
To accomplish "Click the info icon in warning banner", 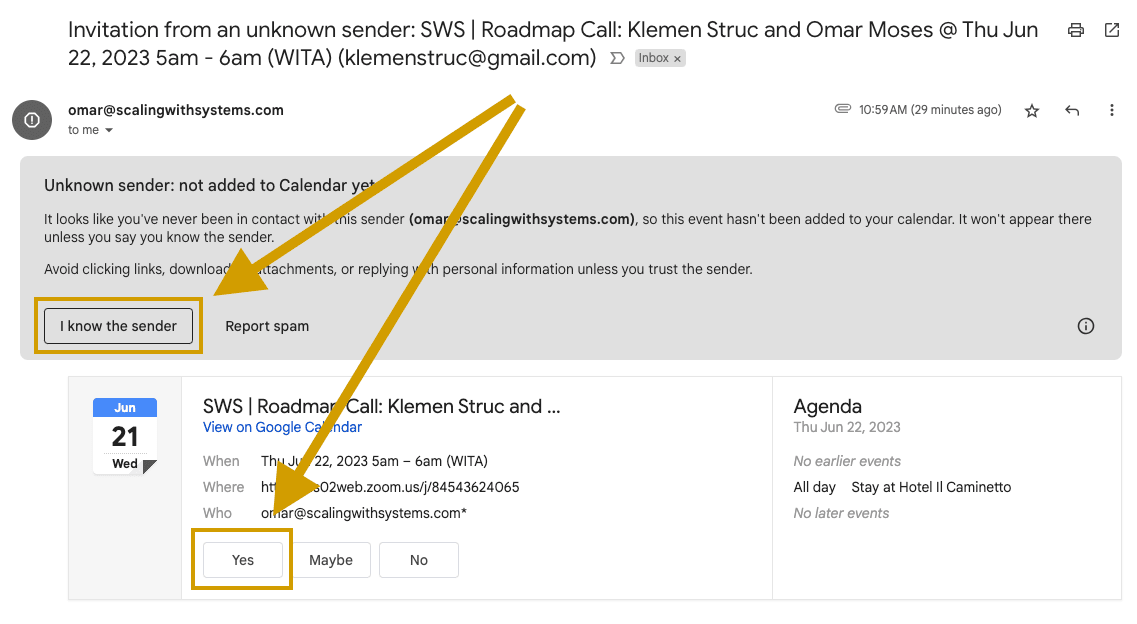I will tap(1086, 326).
